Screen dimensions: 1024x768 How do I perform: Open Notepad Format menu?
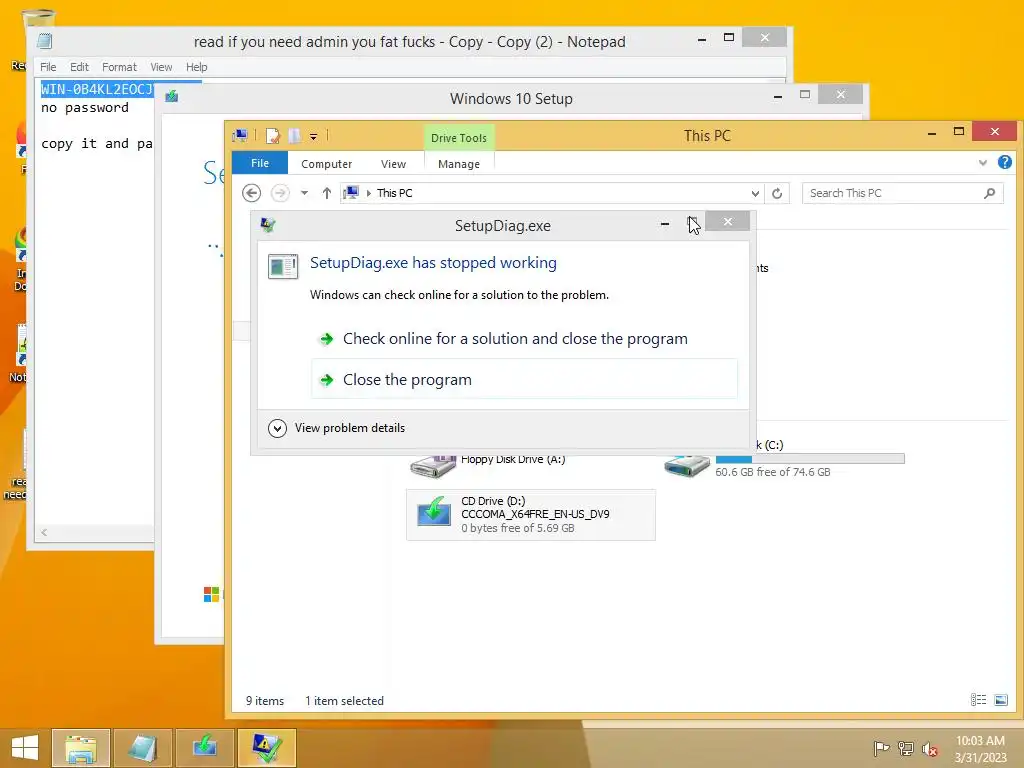tap(119, 67)
